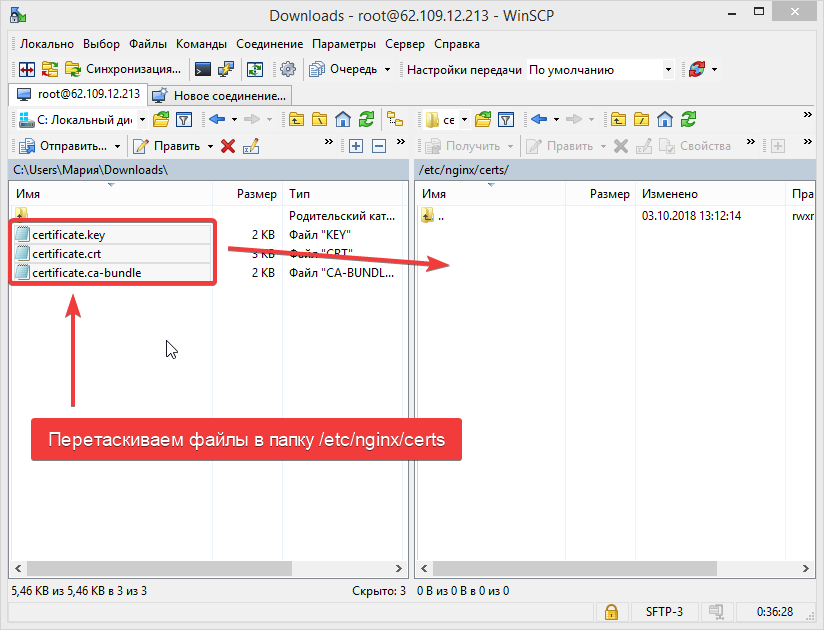Go to local root directory icon

[x=320, y=120]
